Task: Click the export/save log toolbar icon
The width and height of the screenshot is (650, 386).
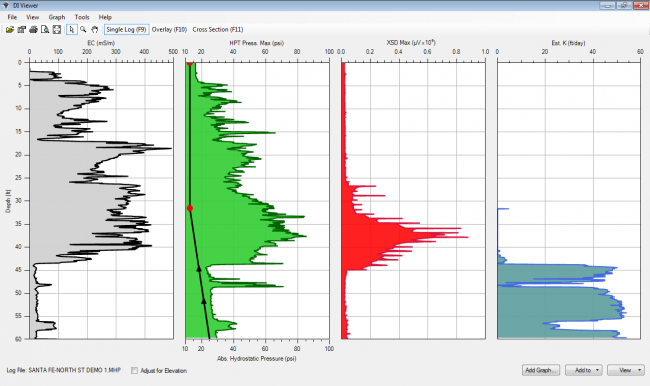Action: tap(22, 29)
